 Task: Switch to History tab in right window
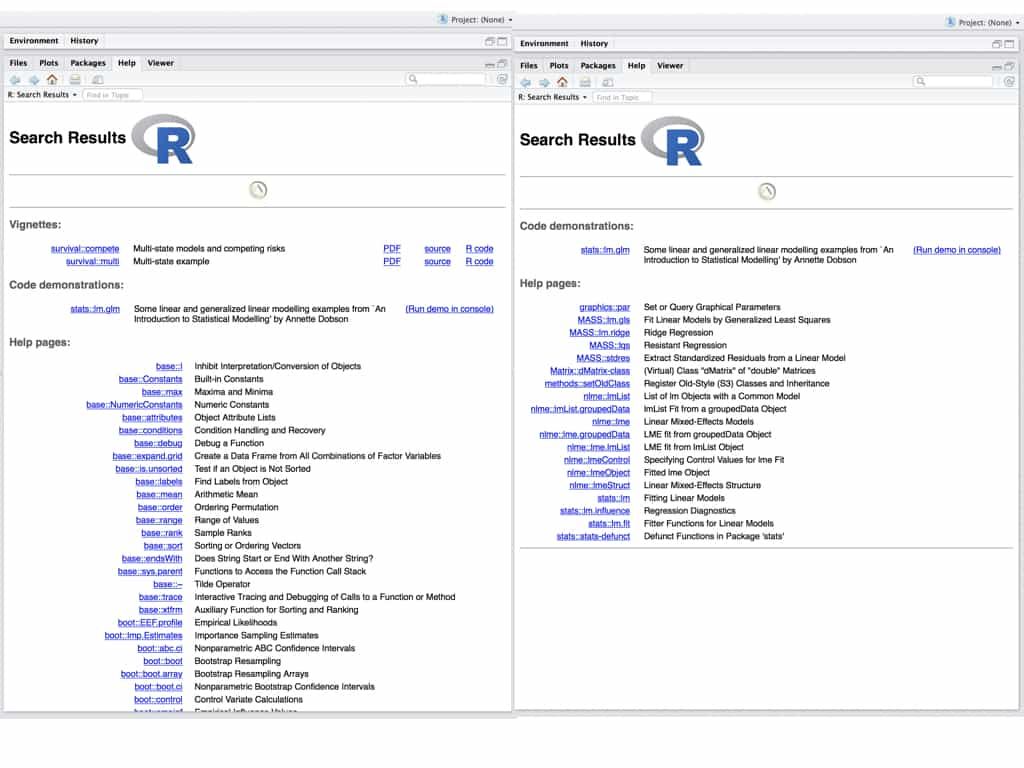click(x=594, y=44)
